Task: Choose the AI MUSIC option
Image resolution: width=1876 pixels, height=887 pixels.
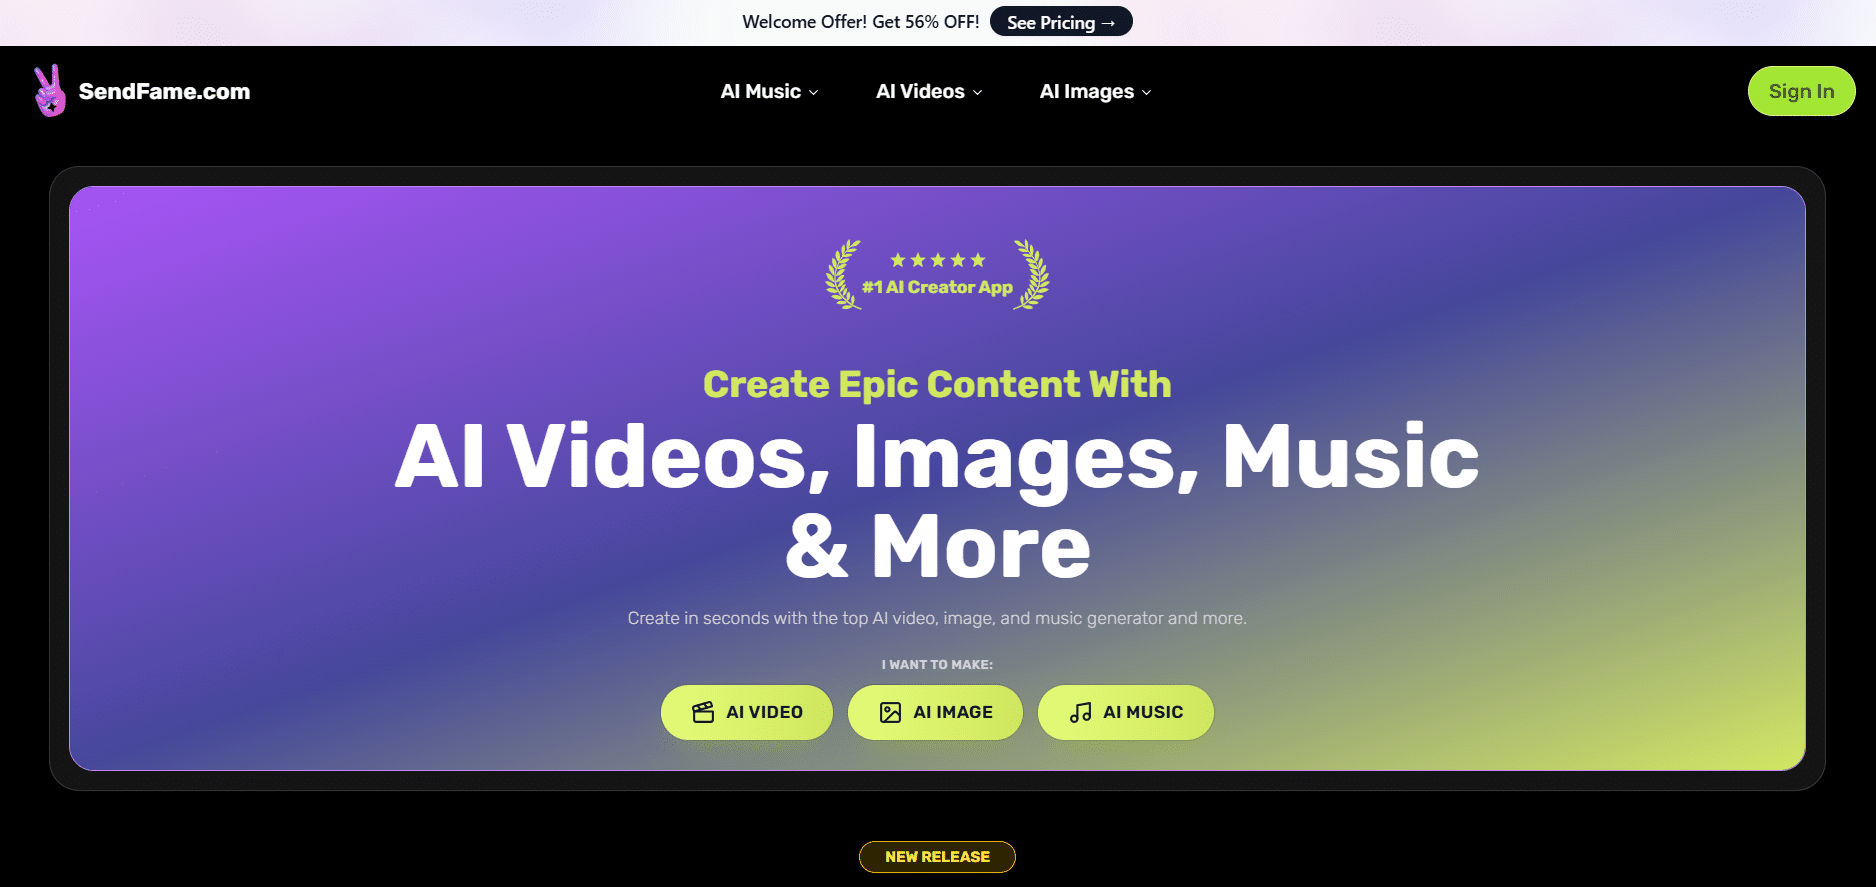Action: tap(1126, 712)
